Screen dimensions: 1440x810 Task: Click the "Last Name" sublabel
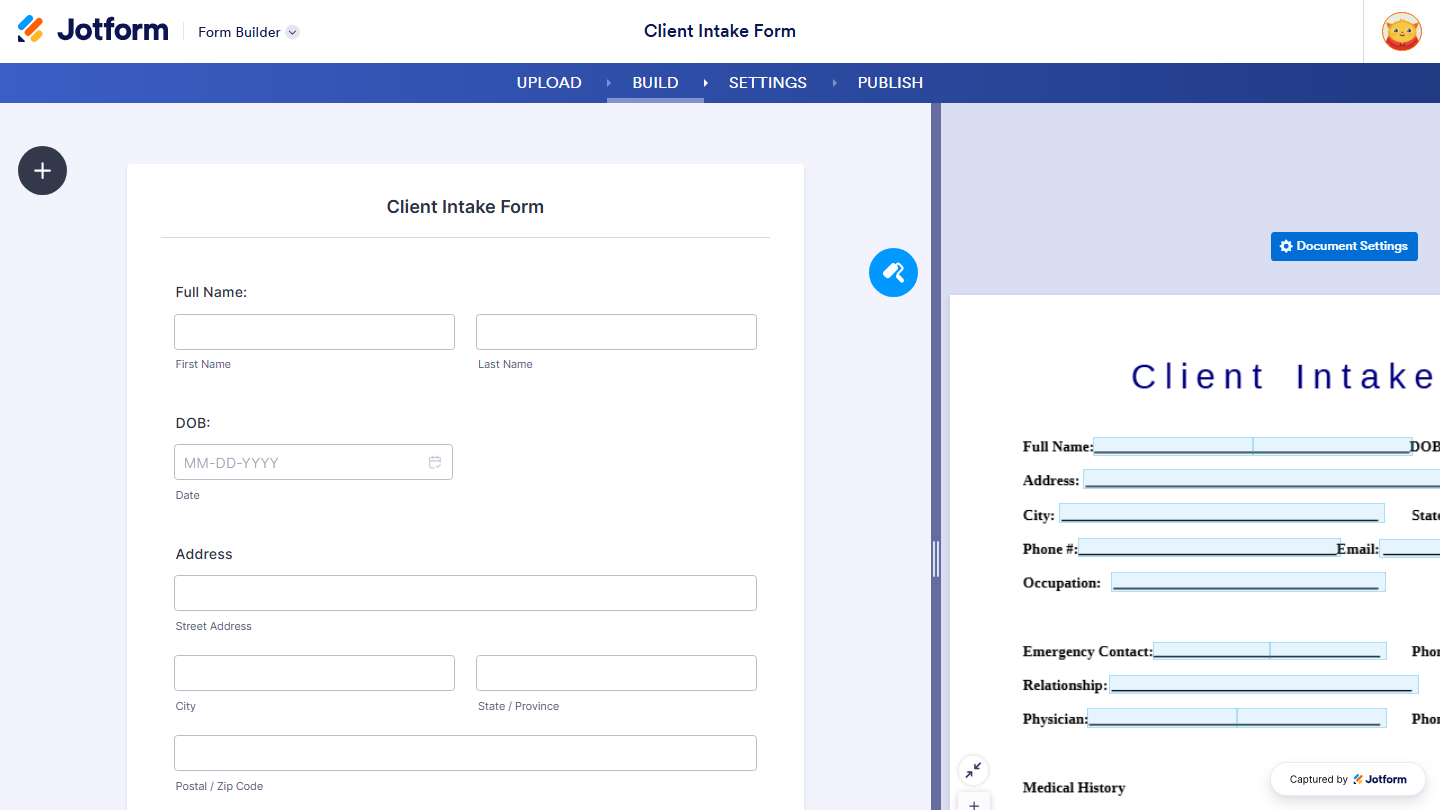tap(505, 364)
